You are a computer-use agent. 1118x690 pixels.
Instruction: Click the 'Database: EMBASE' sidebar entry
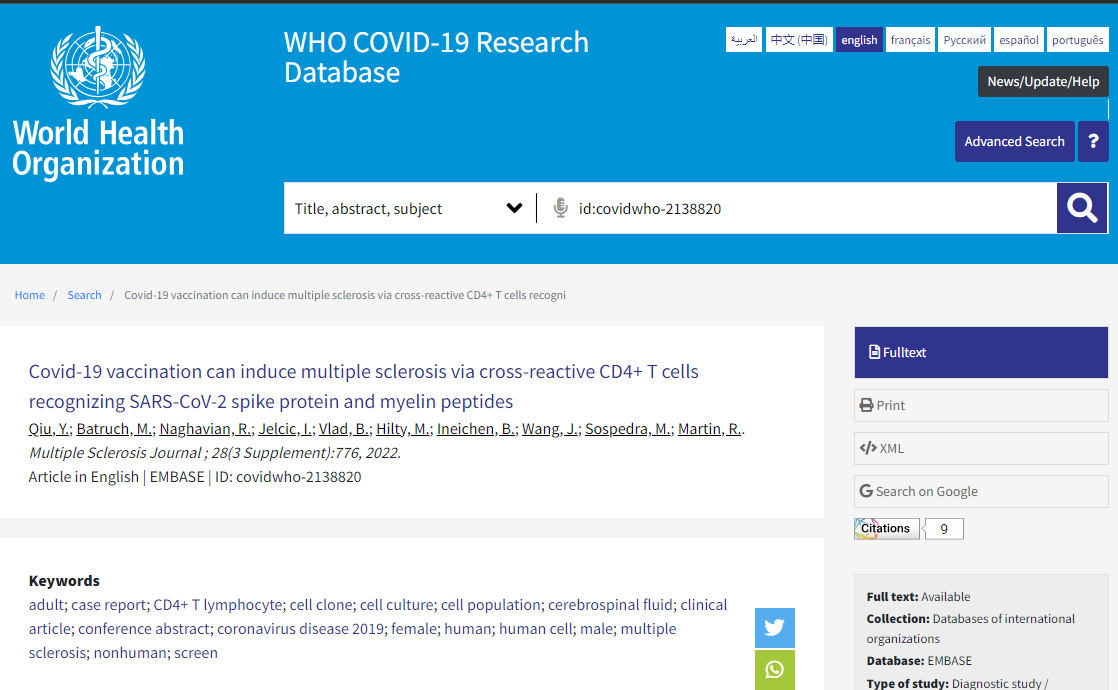point(919,661)
